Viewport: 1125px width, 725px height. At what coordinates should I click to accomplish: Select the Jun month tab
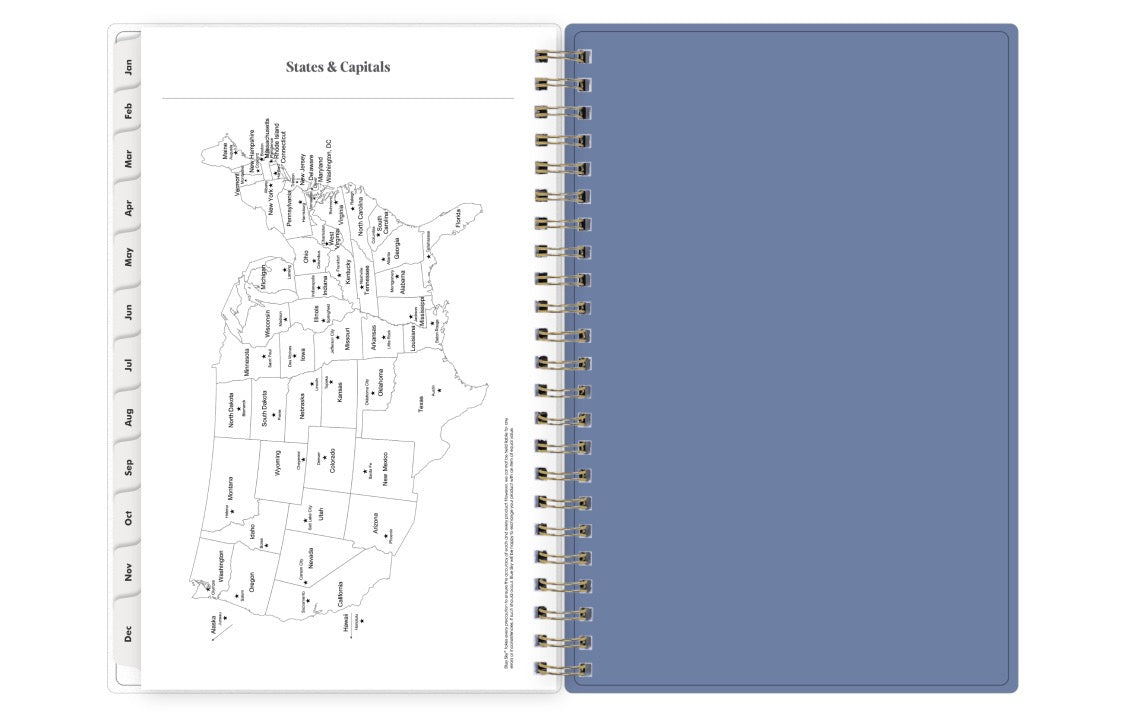click(x=128, y=312)
